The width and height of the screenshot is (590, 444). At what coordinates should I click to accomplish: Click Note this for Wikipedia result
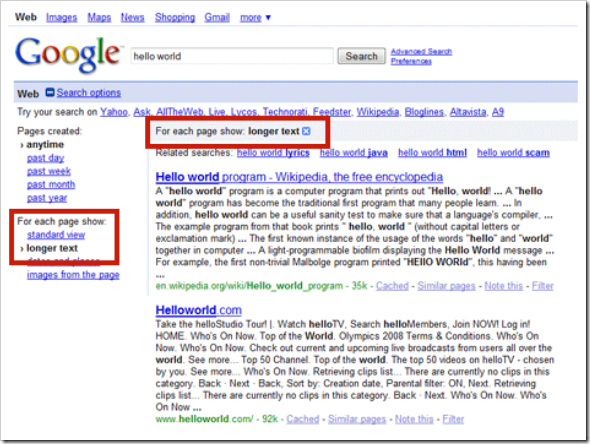503,286
